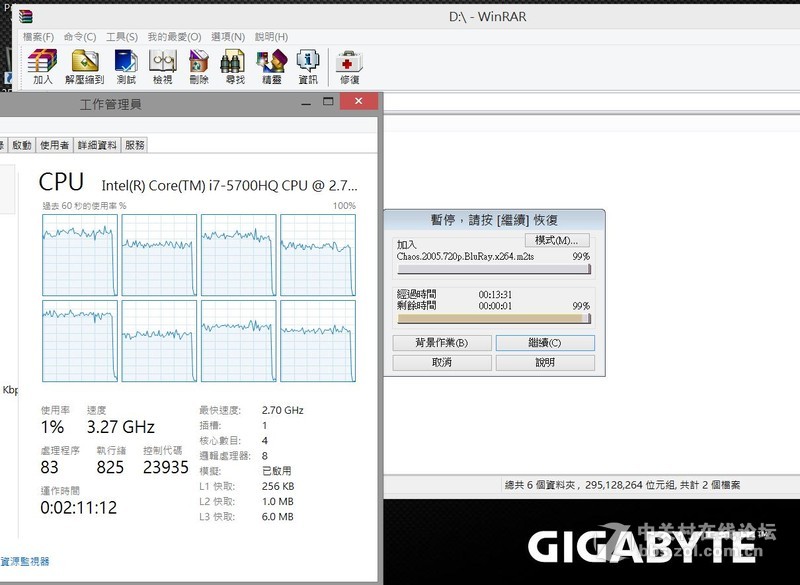Click the file name Chaos.2005.720p.BluRay.x264.m2ts

click(465, 257)
